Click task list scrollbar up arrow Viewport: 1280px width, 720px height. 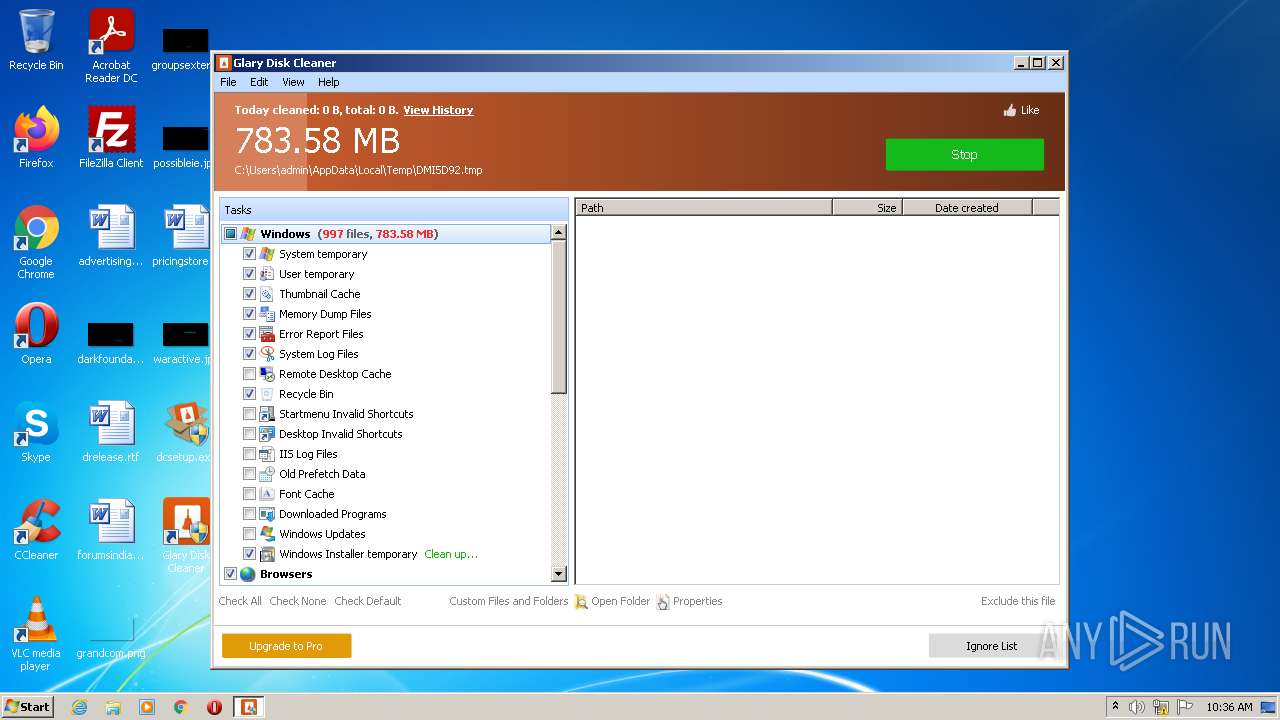coord(559,232)
